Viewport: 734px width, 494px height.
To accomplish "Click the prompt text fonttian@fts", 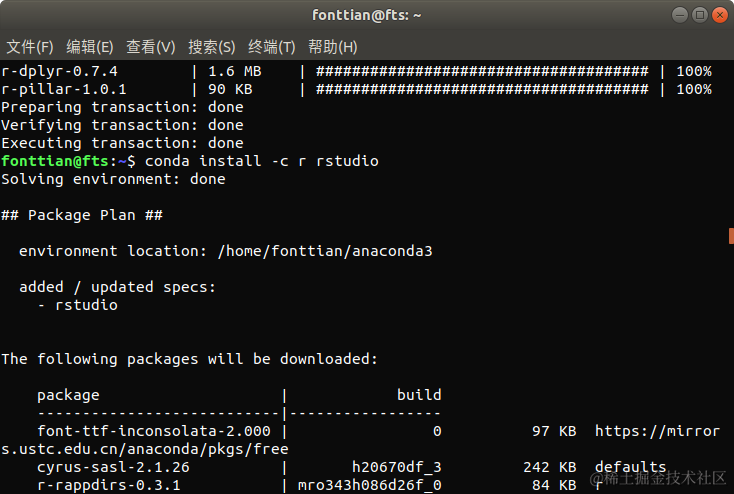I will tap(55, 161).
